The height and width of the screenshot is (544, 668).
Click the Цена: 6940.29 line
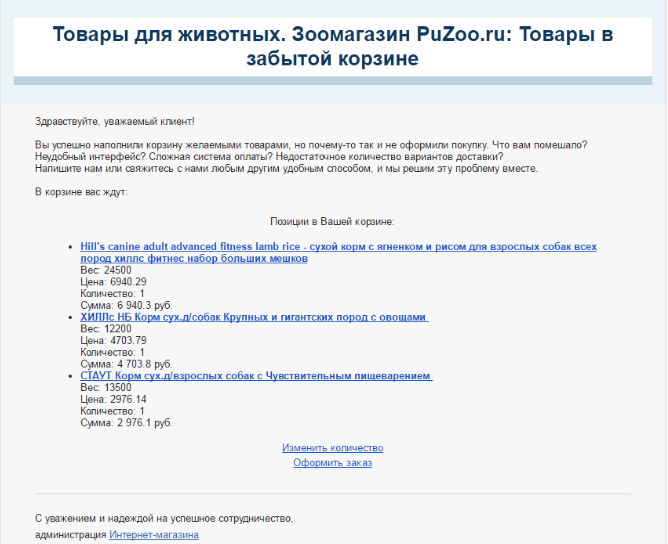click(113, 282)
